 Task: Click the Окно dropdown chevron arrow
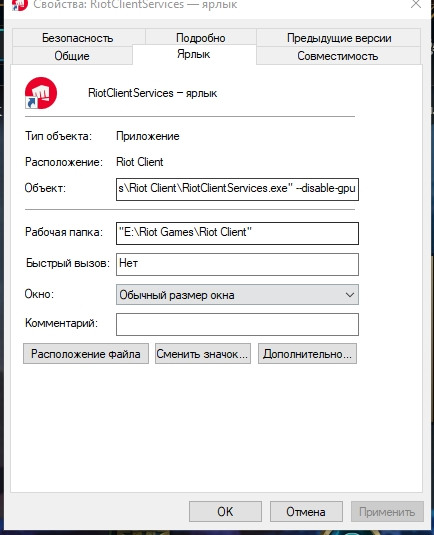coord(350,295)
